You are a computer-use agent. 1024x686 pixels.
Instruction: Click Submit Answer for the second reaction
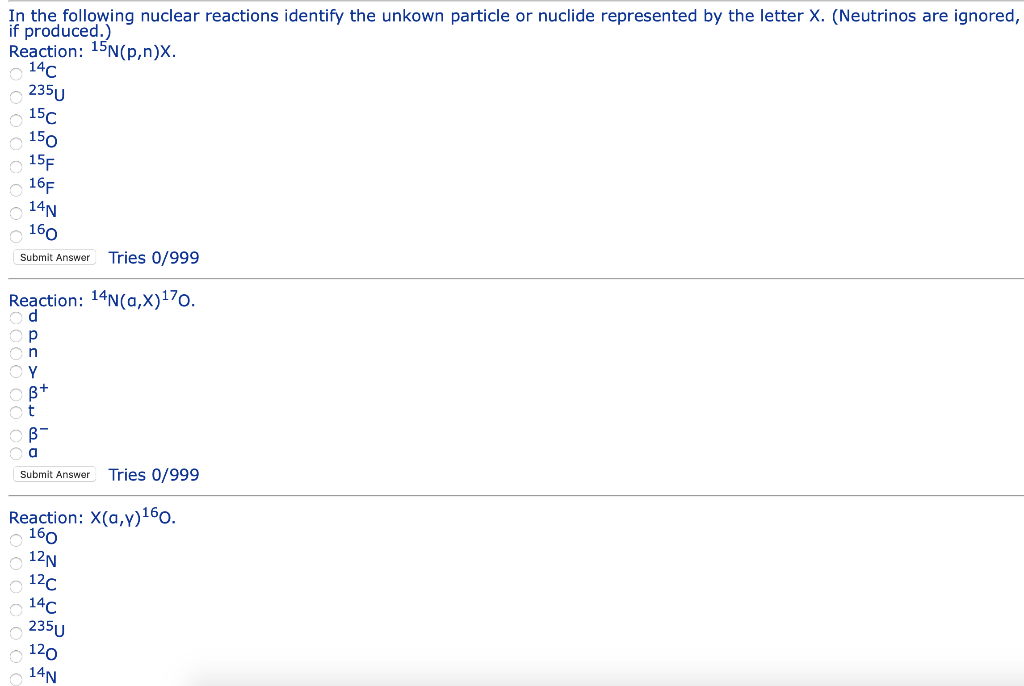53,474
